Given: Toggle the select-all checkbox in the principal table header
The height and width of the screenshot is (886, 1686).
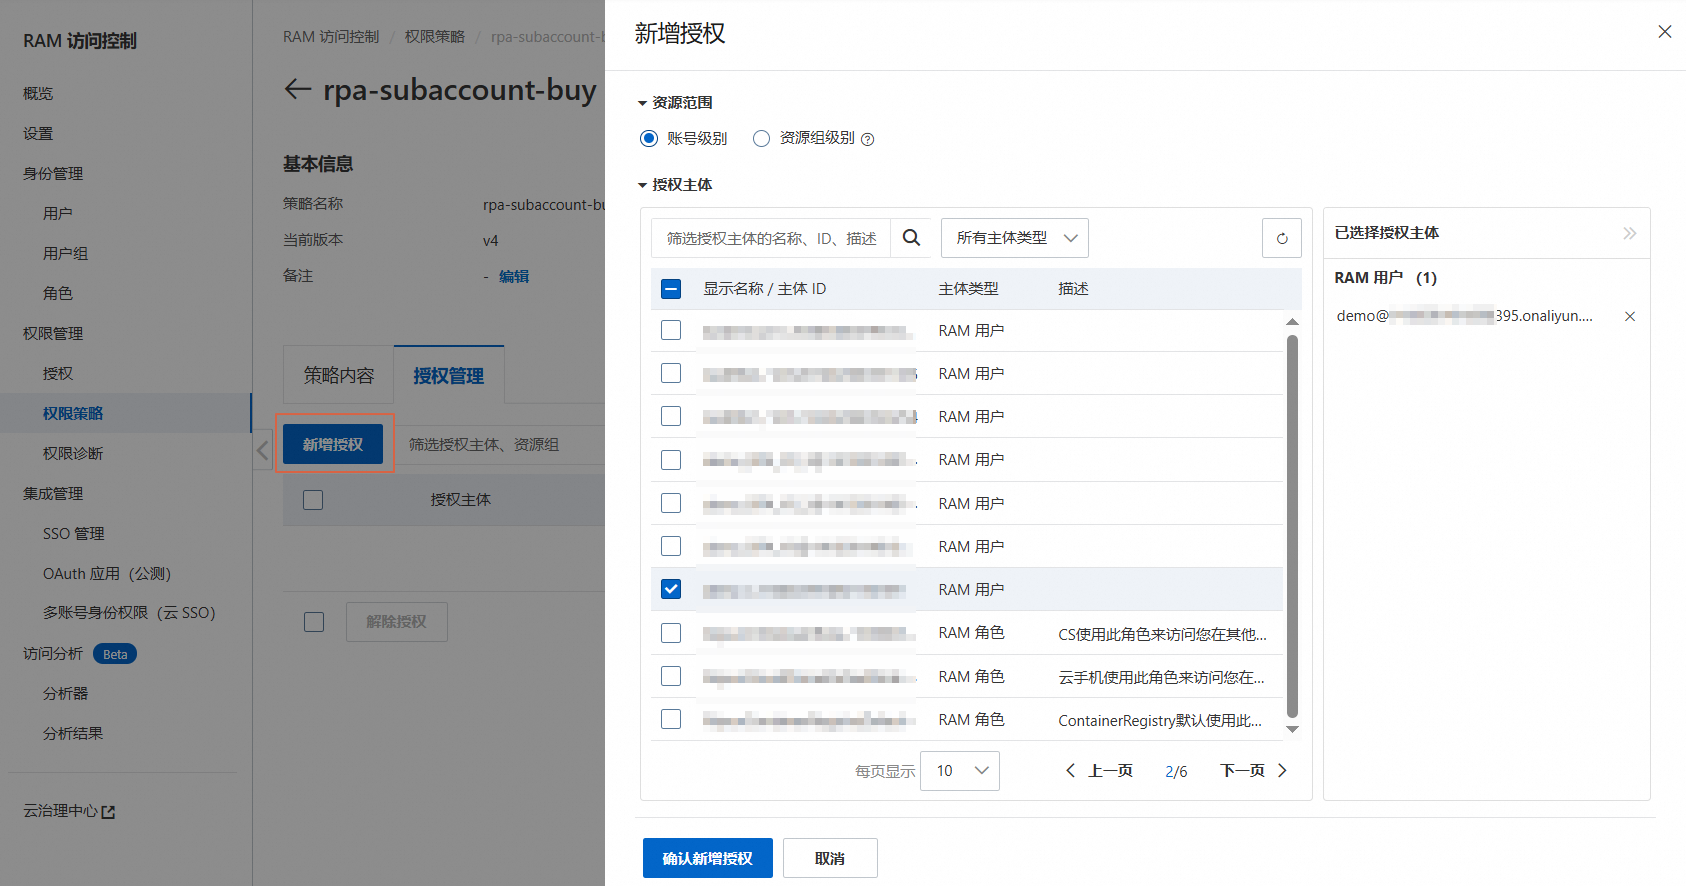Looking at the screenshot, I should coord(671,289).
